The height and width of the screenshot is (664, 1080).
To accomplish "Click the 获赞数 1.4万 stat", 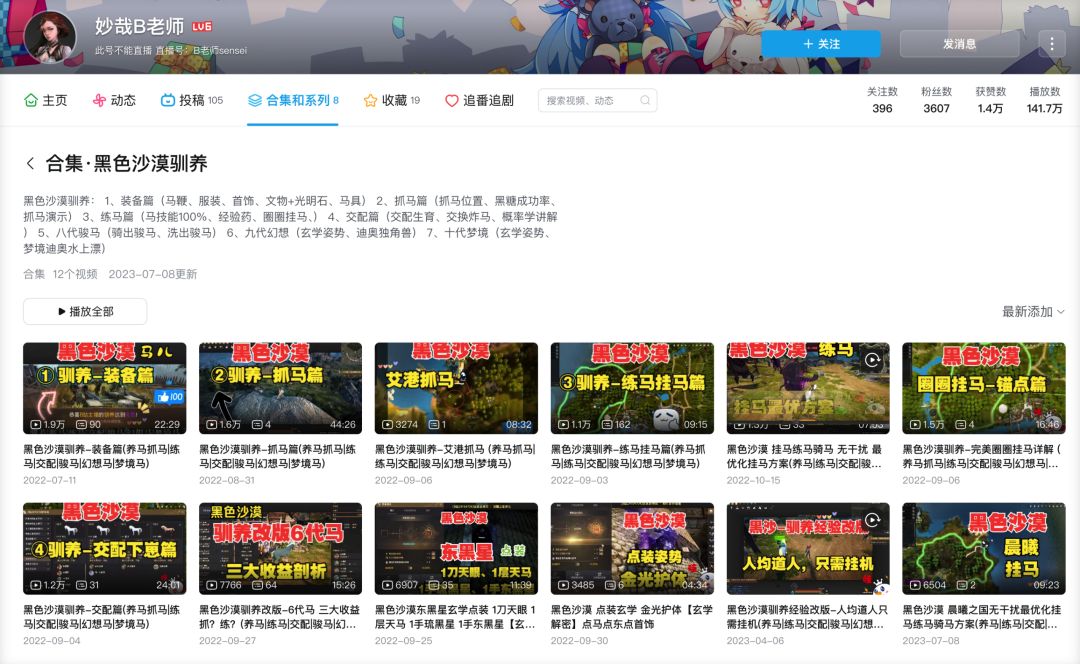I will (x=990, y=100).
